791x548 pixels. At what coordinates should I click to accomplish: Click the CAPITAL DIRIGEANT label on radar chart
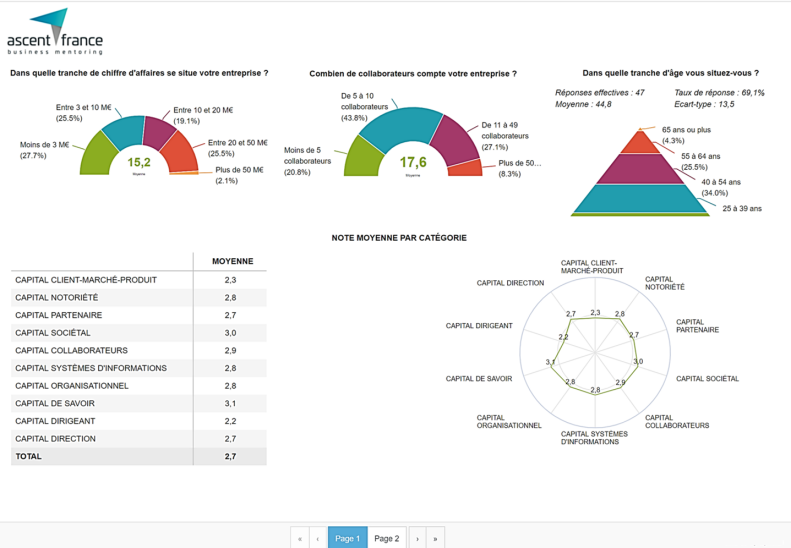coord(479,326)
